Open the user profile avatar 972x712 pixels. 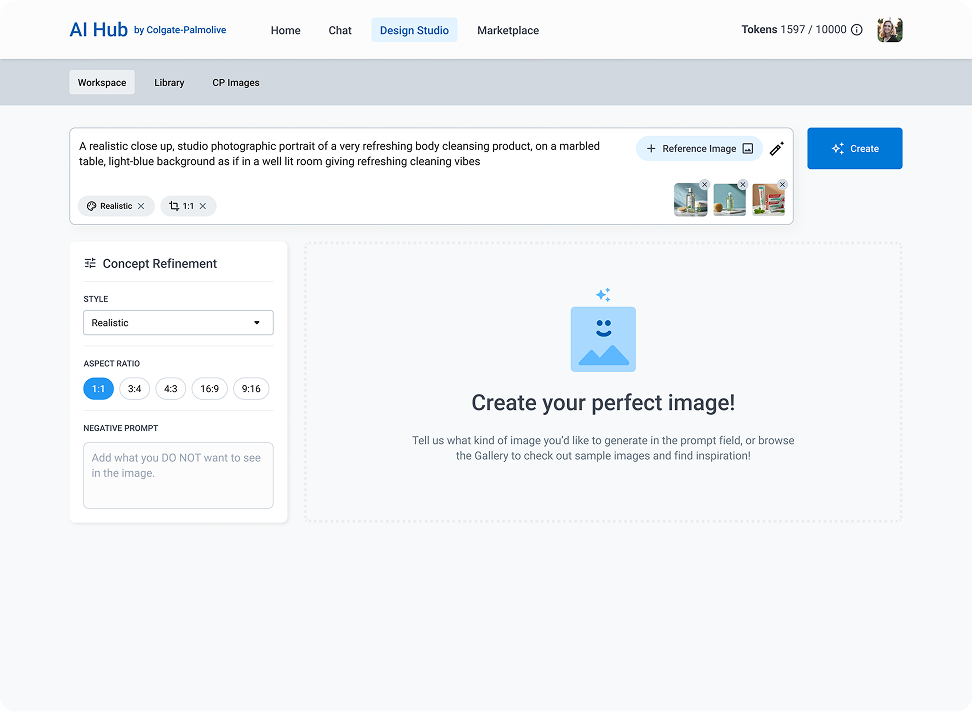tap(889, 30)
